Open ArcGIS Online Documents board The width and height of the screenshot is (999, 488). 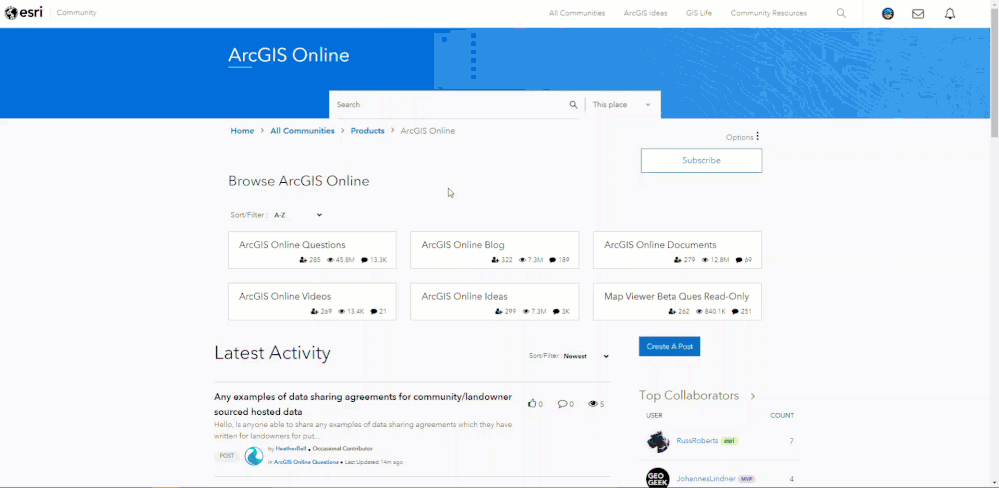pos(660,245)
